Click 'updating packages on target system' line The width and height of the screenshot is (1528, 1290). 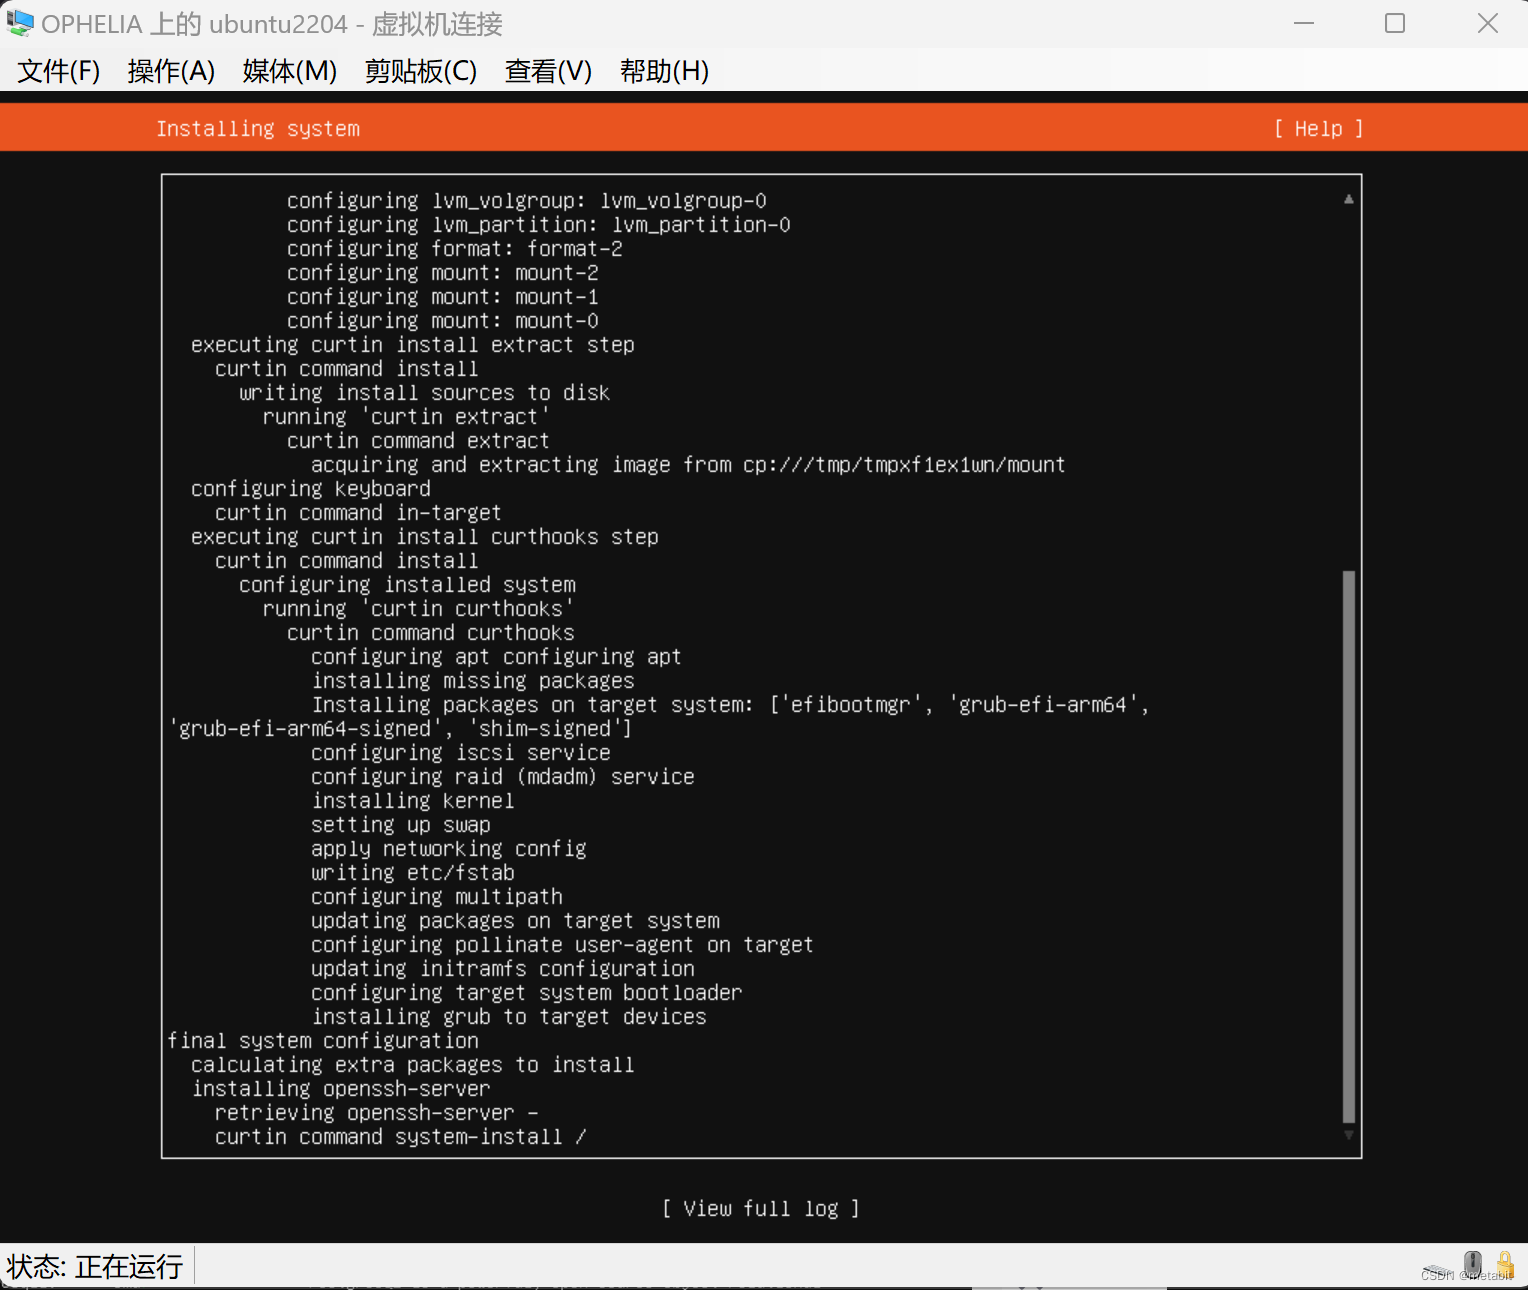click(x=515, y=921)
